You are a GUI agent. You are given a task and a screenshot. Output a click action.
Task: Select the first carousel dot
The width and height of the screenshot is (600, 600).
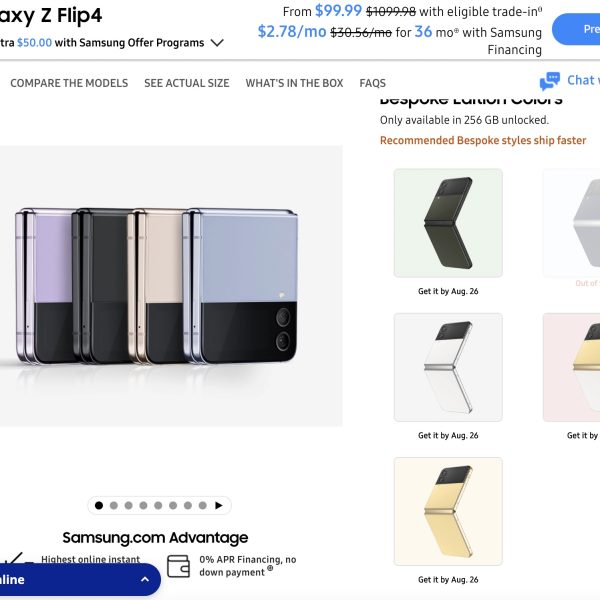tap(97, 505)
